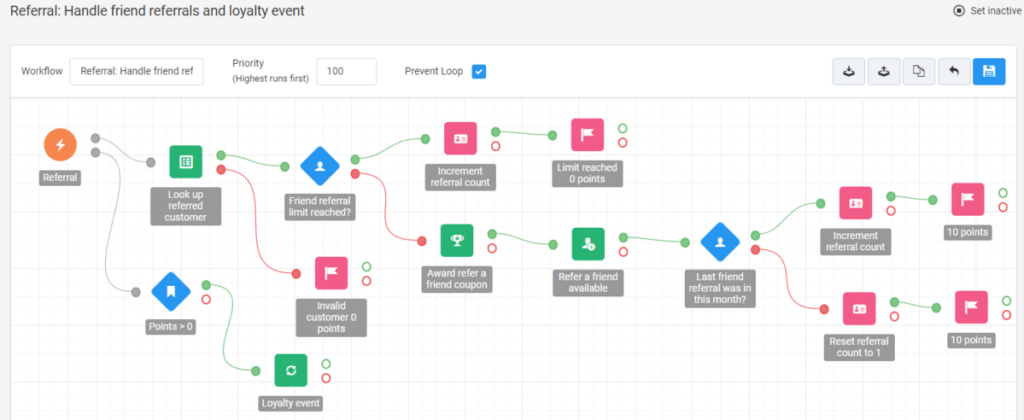The image size is (1024, 420).
Task: Click the Increment referral count node above Reset referral count
Action: (856, 202)
